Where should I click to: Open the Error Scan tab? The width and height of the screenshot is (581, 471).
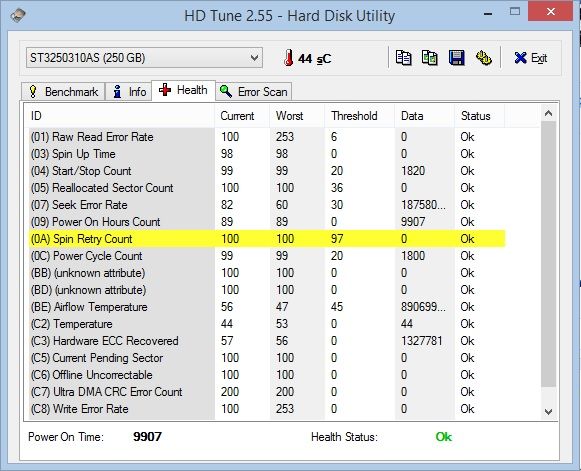pyautogui.click(x=254, y=92)
